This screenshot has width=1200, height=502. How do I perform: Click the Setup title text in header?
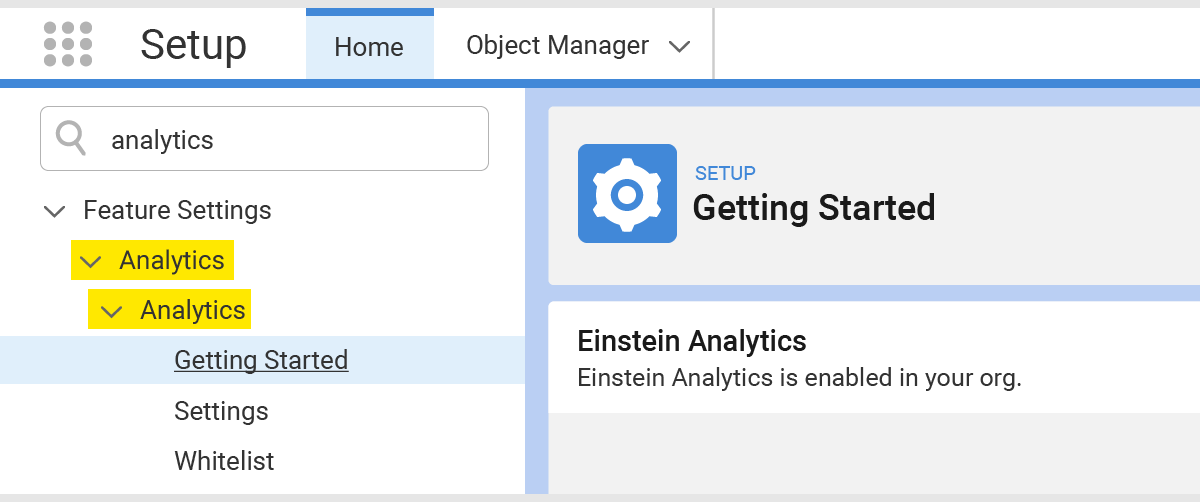click(x=193, y=45)
